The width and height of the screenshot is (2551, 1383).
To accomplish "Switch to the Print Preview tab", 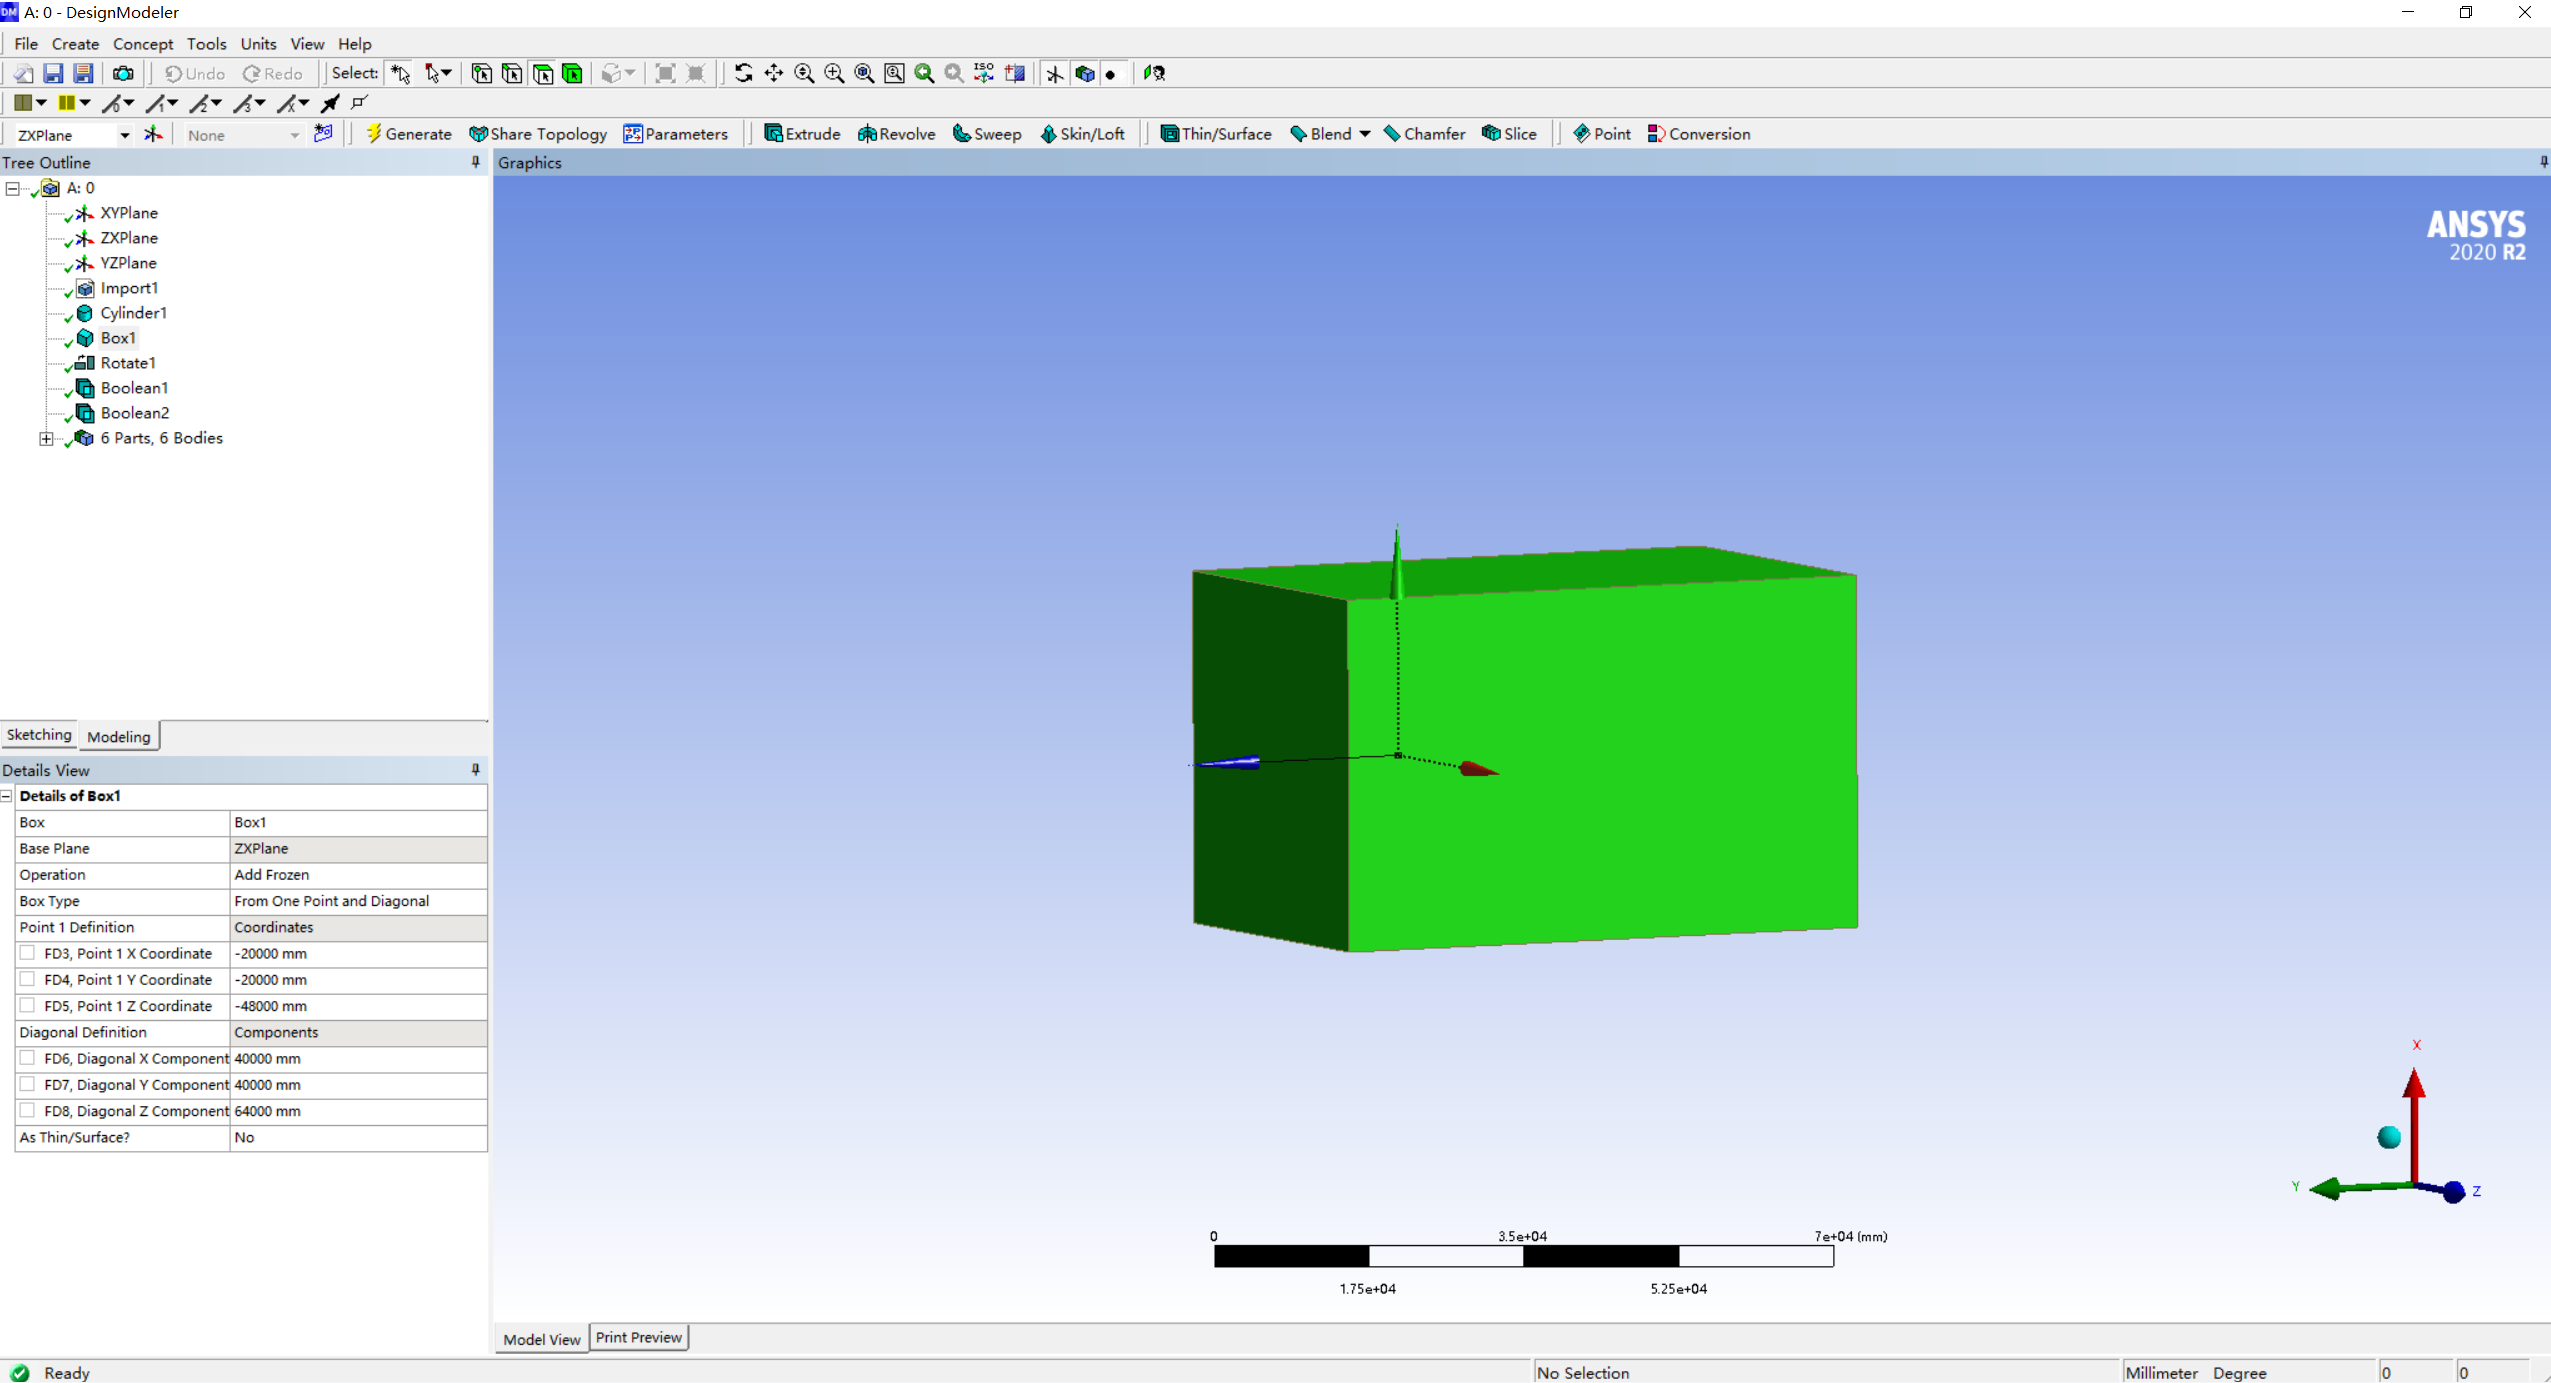I will [x=638, y=1338].
